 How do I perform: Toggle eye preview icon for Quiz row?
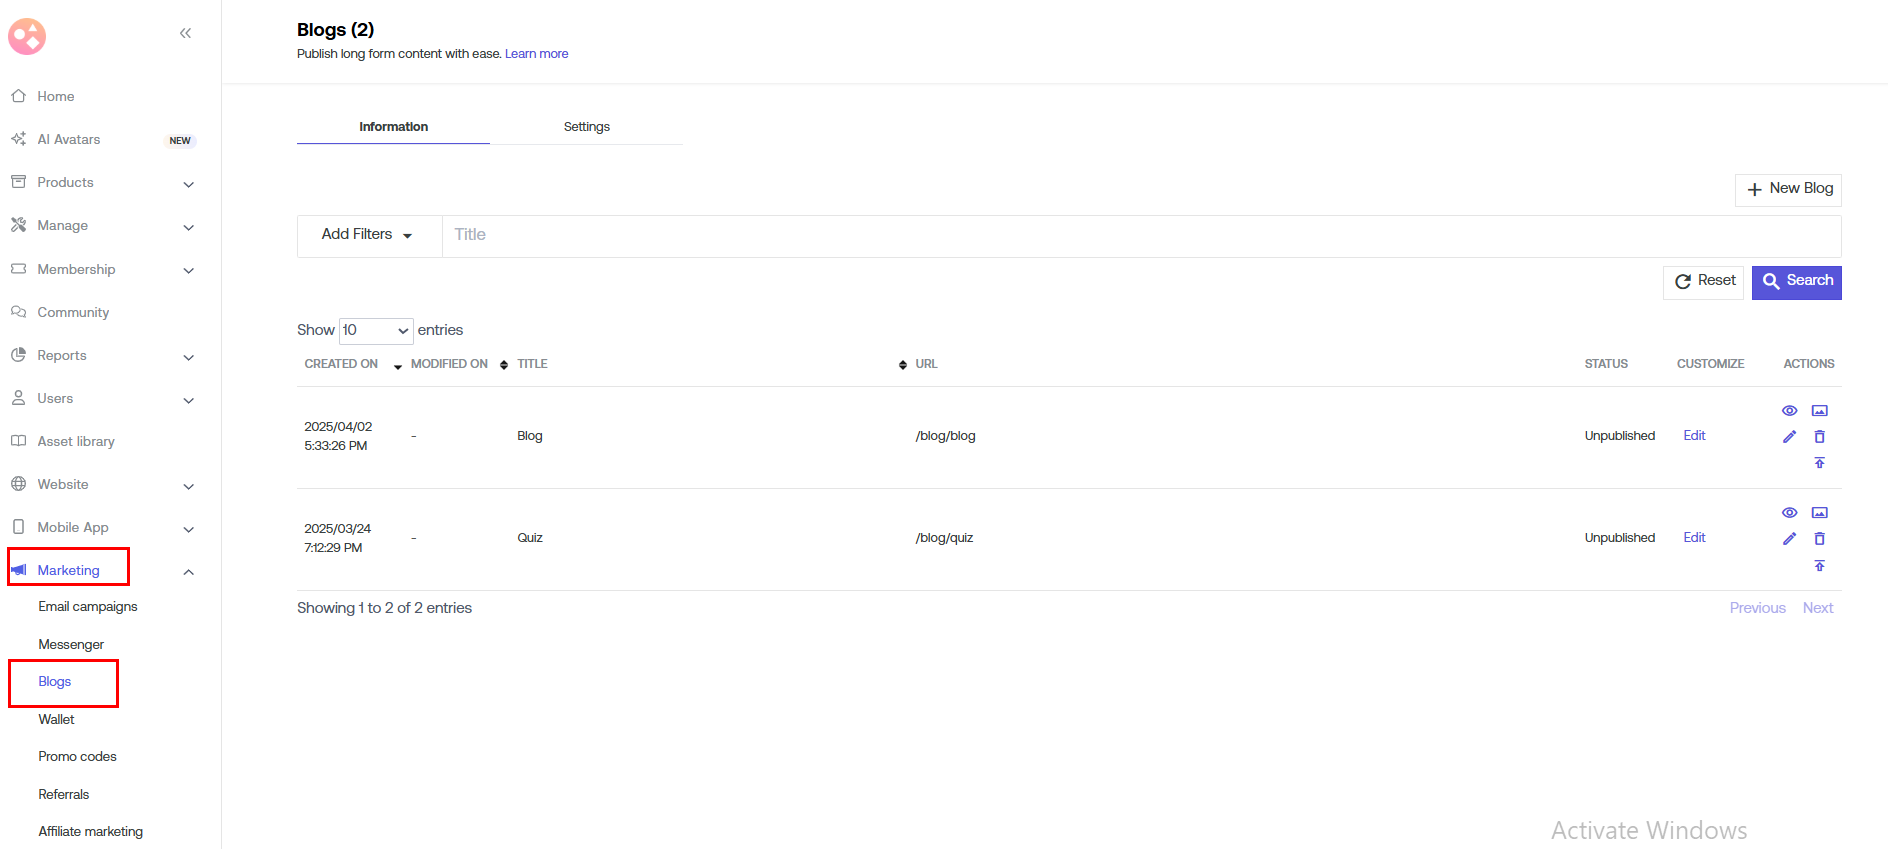[1789, 513]
